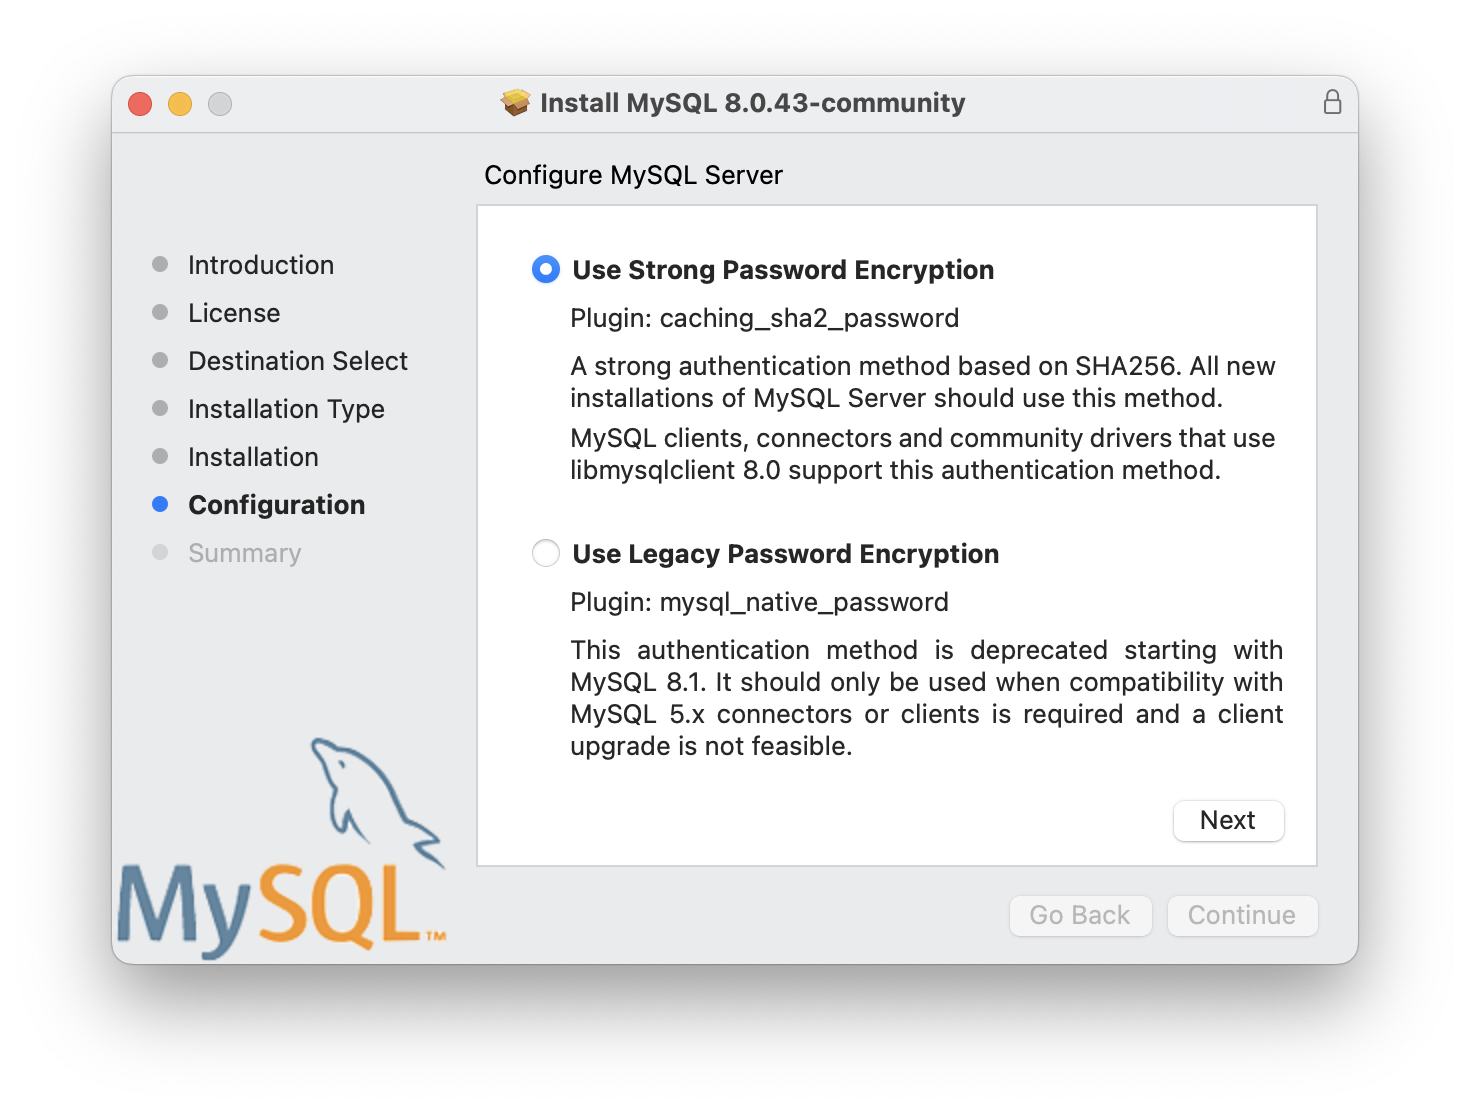The image size is (1470, 1112).
Task: Click the lock icon in title bar
Action: click(1332, 102)
